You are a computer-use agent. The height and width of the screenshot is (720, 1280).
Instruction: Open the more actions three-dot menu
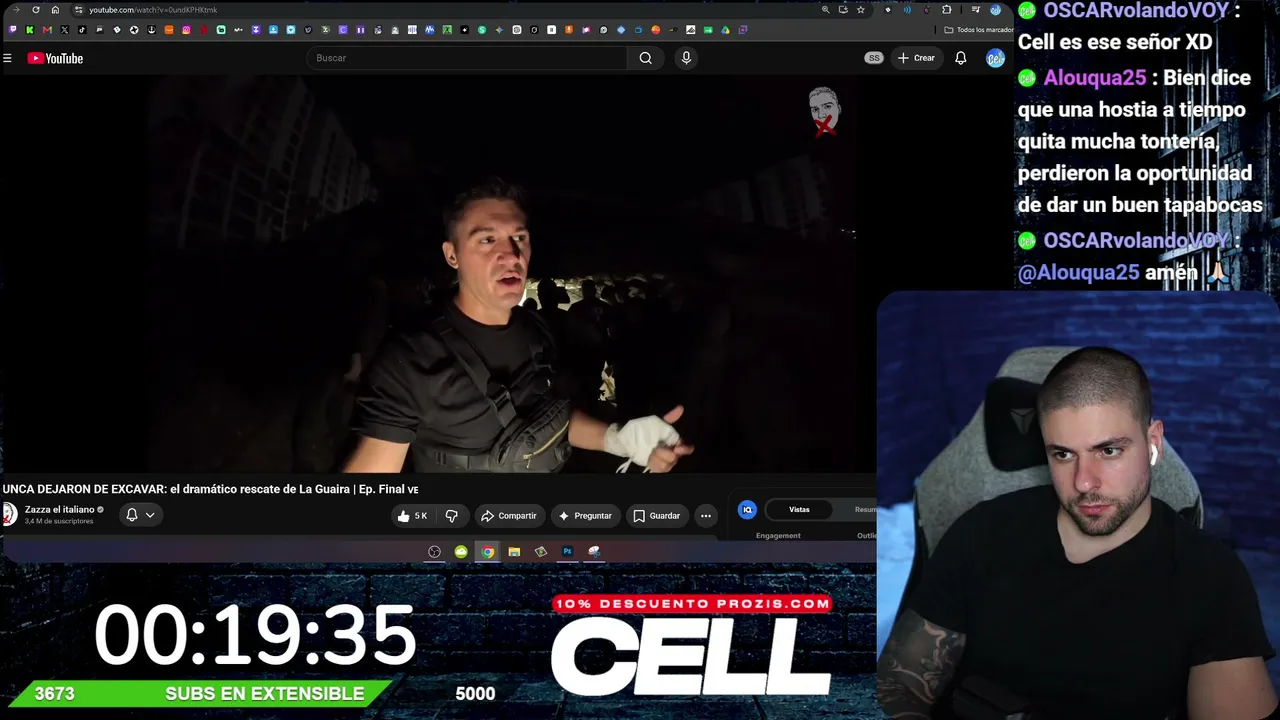tap(706, 516)
